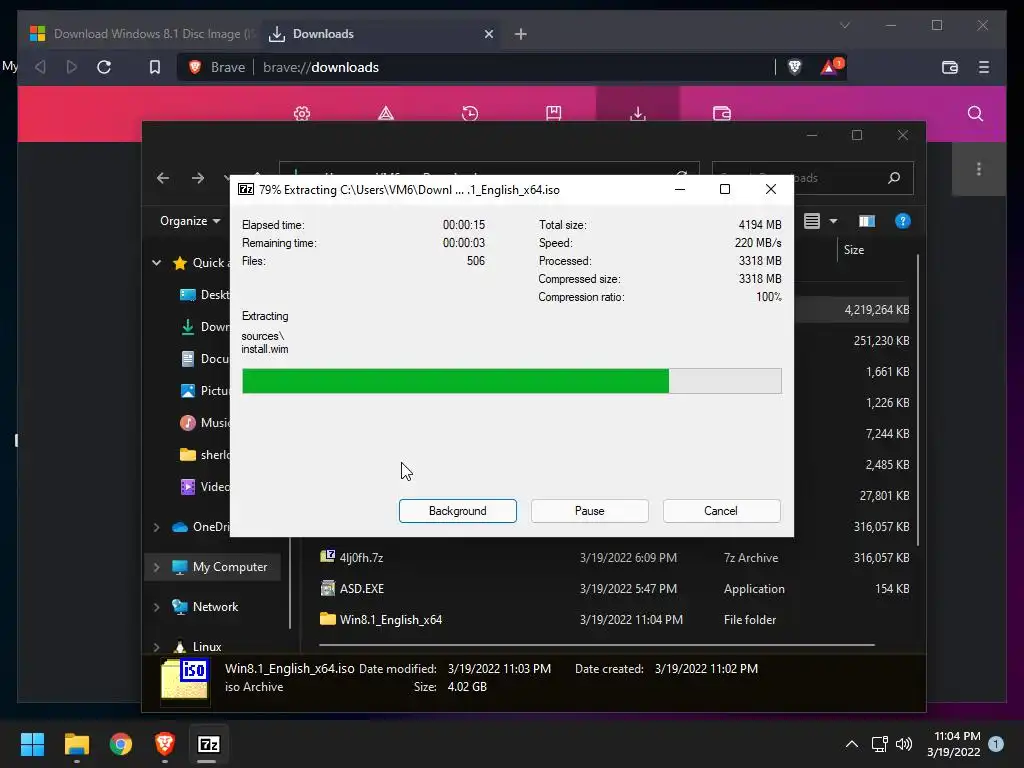The height and width of the screenshot is (768, 1024).
Task: Expand the My Computer tree node
Action: [x=156, y=568]
